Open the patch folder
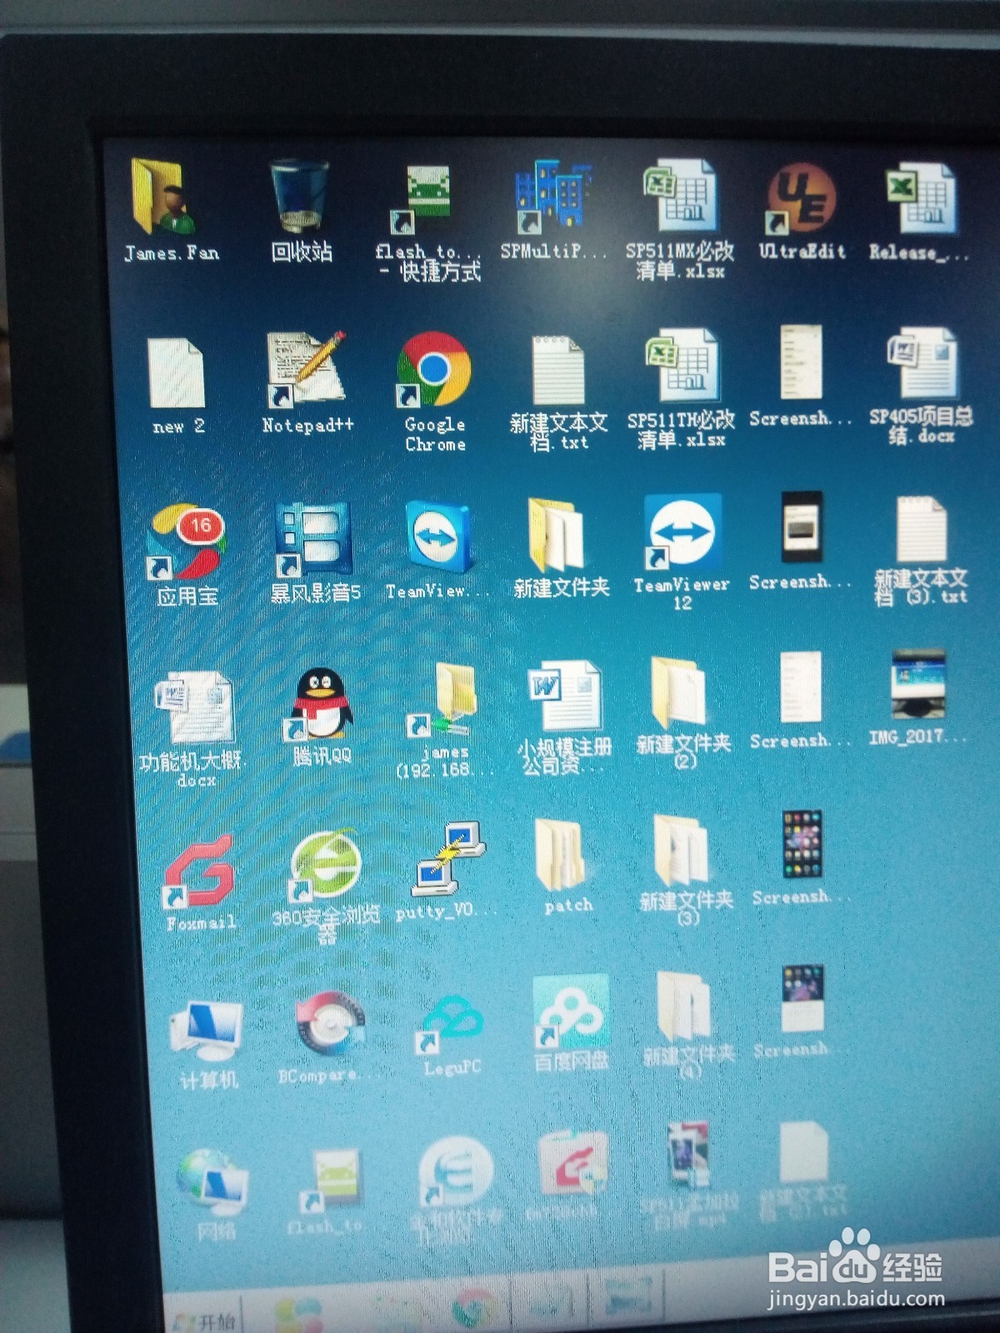 [x=565, y=867]
